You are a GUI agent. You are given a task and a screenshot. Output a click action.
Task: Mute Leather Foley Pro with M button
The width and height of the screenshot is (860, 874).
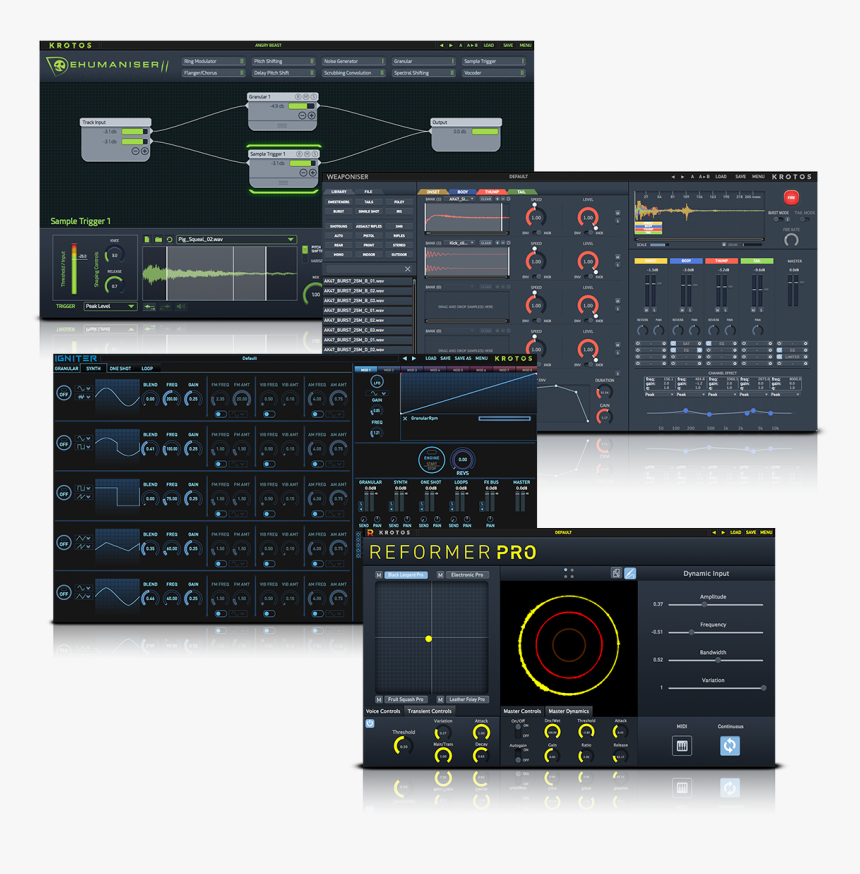coord(440,700)
